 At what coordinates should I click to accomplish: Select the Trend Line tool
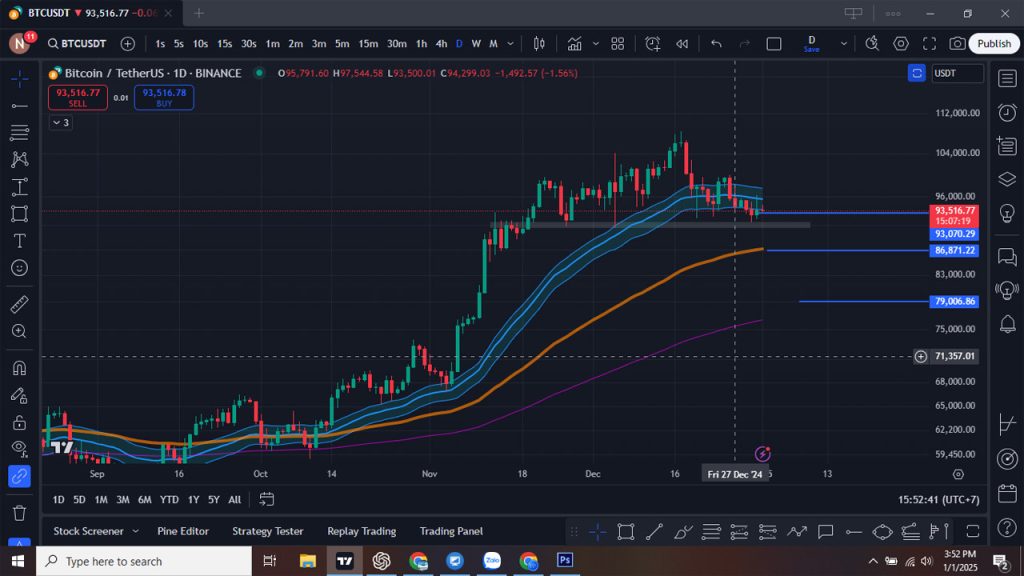click(x=19, y=108)
